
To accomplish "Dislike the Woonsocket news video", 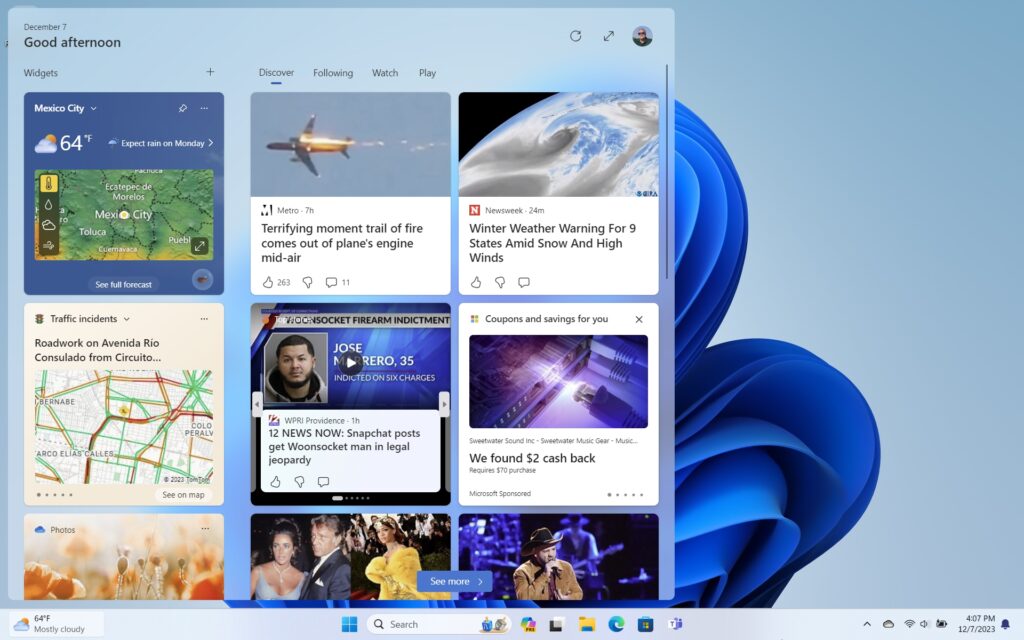I will pos(300,481).
